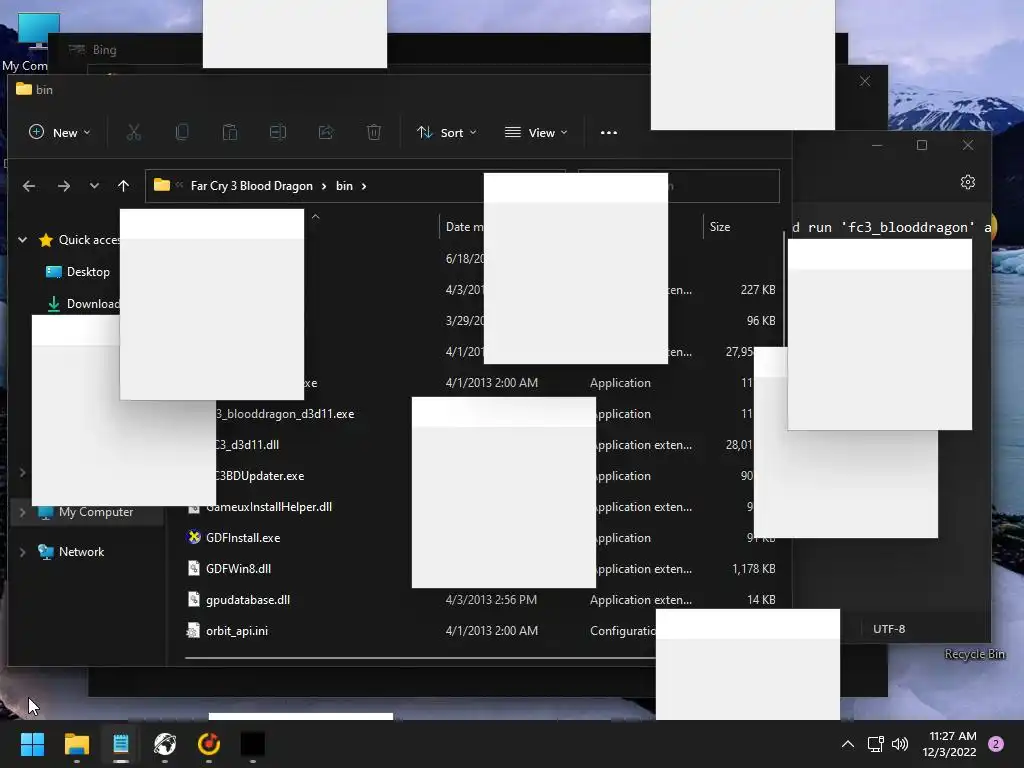Click the Share icon in the toolbar

[326, 133]
